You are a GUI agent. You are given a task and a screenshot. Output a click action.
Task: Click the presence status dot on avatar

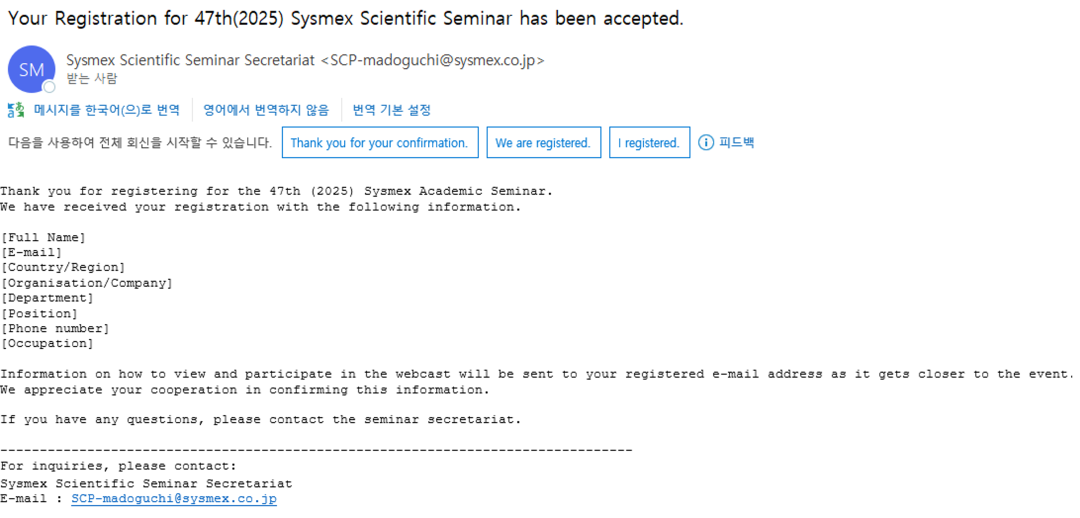[x=49, y=87]
